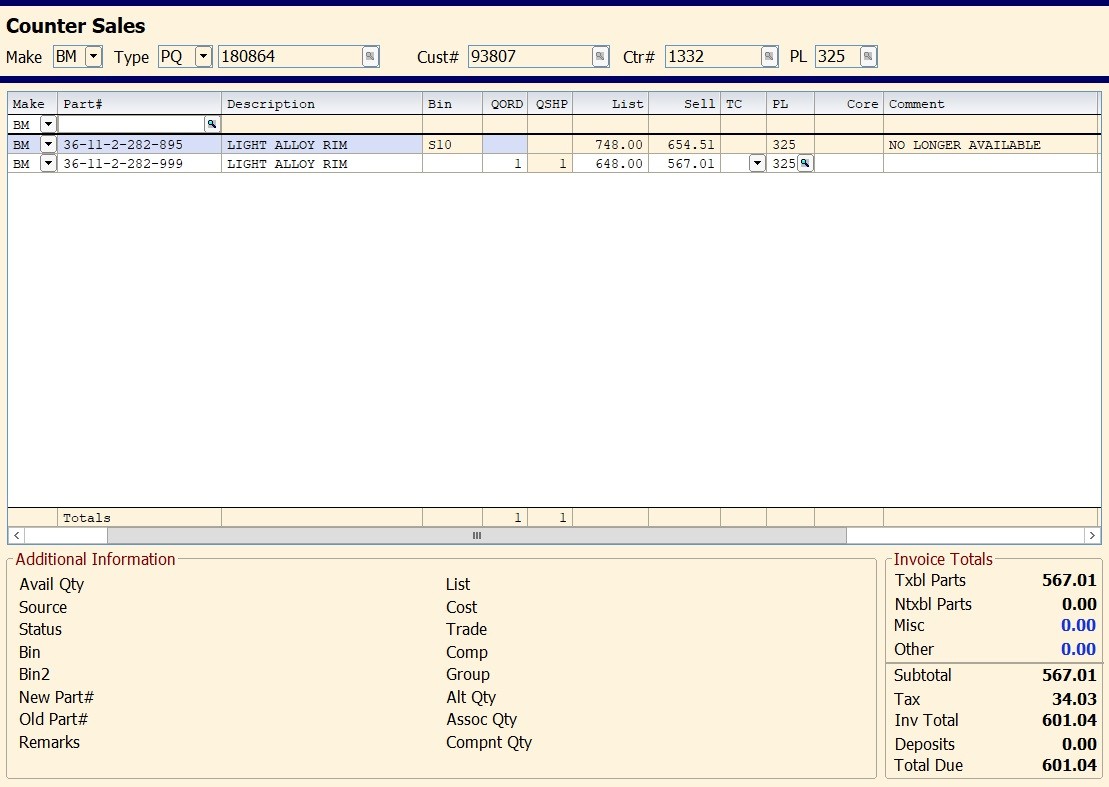This screenshot has width=1109, height=787.
Task: Click the blue Misc amount 0.00
Action: [1078, 625]
